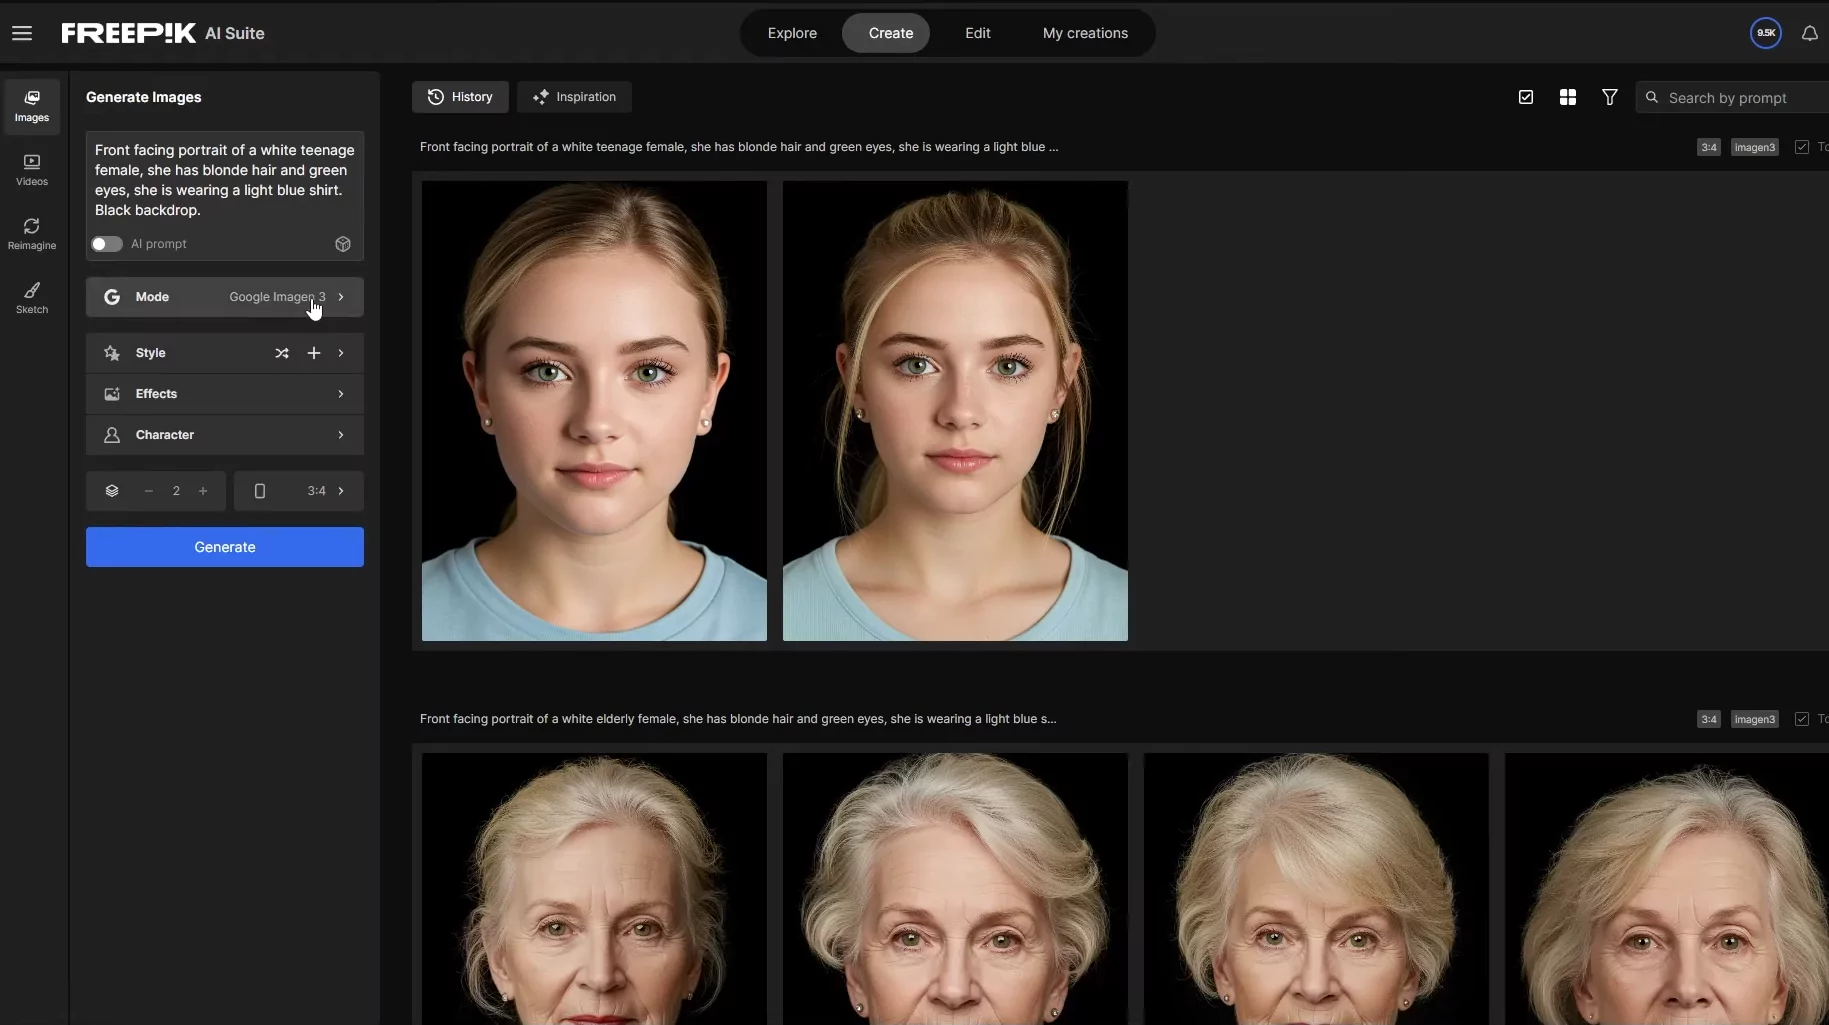Open the Sketch tool in sidebar
The width and height of the screenshot is (1829, 1025).
click(32, 298)
